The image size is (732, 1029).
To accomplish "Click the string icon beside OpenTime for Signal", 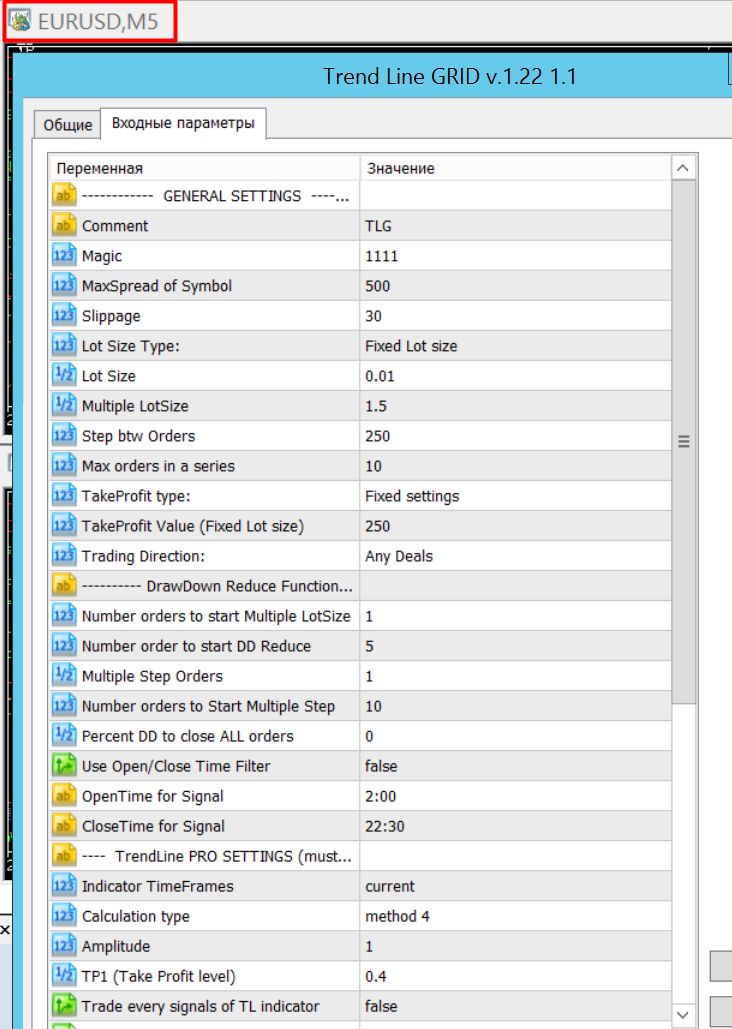I will pos(64,796).
